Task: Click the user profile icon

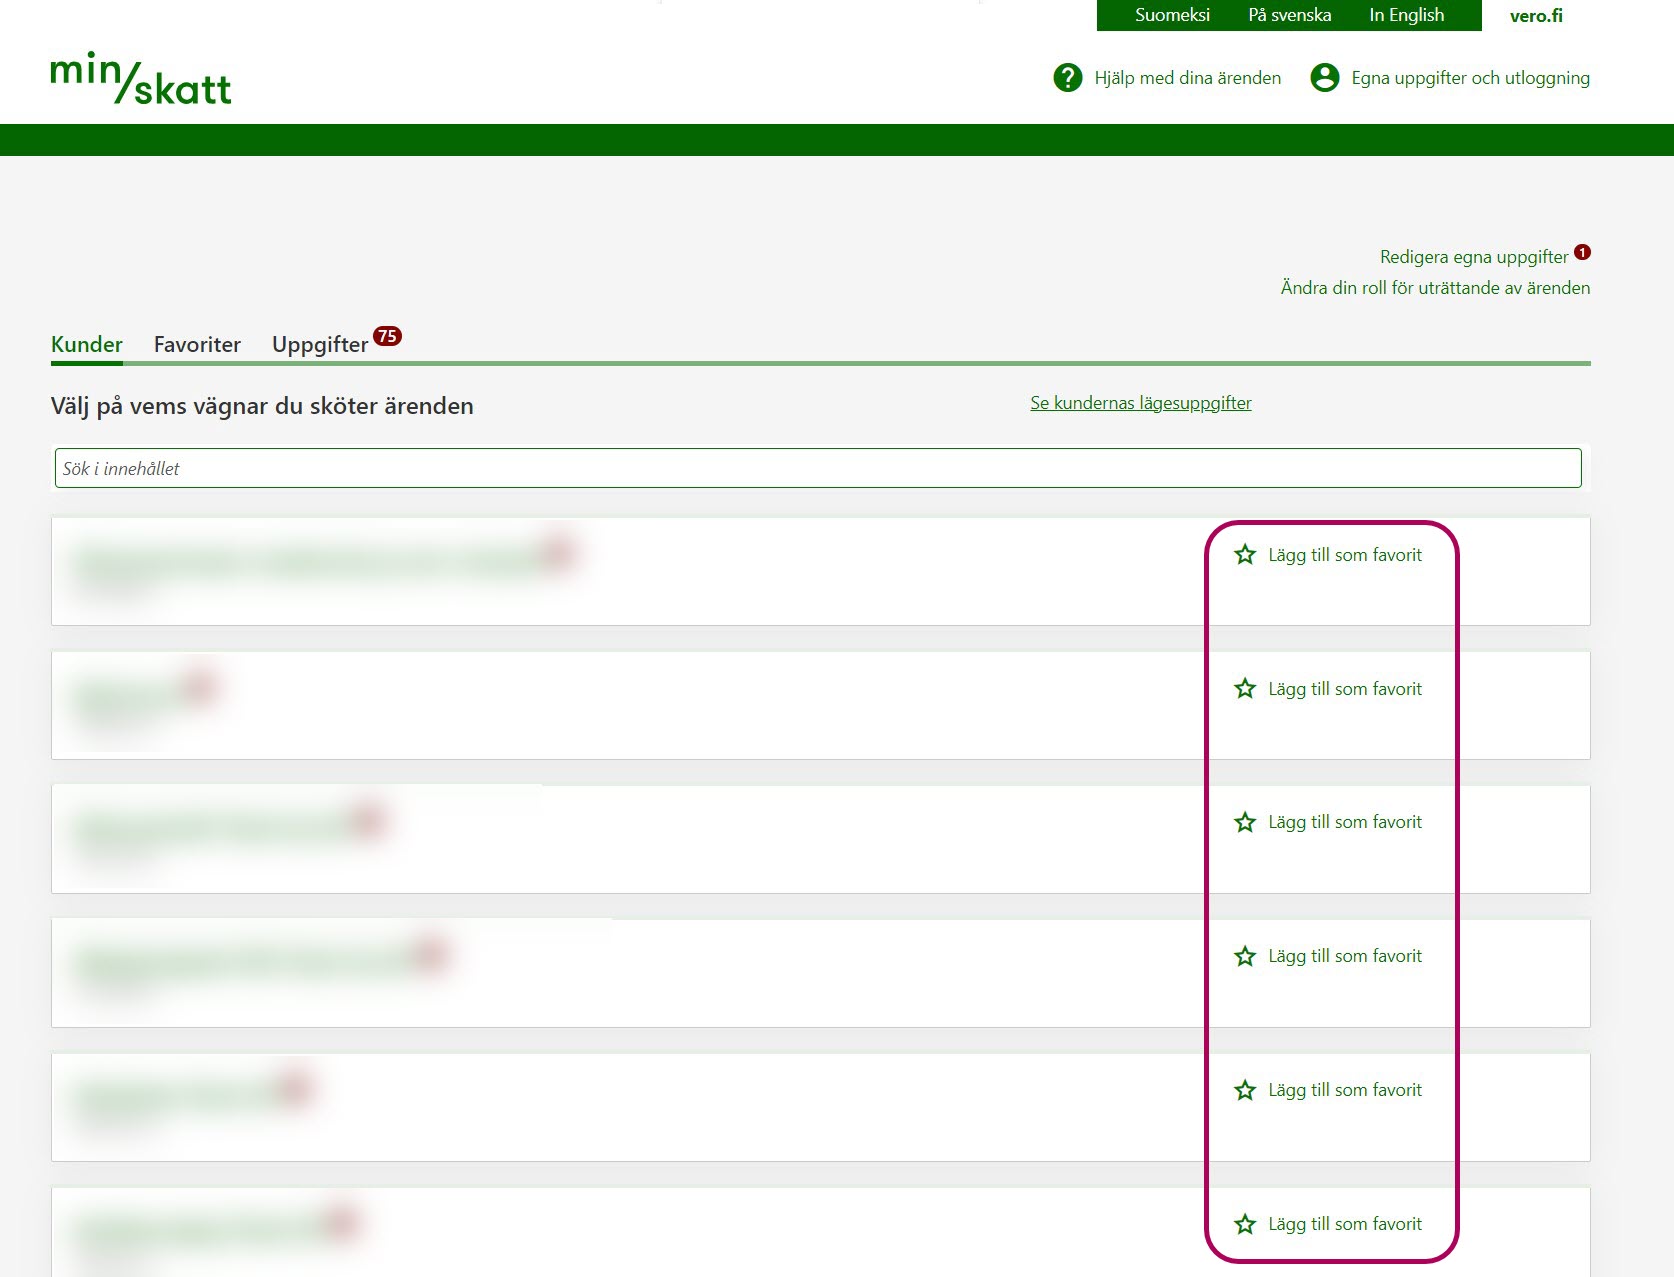Action: pyautogui.click(x=1324, y=78)
